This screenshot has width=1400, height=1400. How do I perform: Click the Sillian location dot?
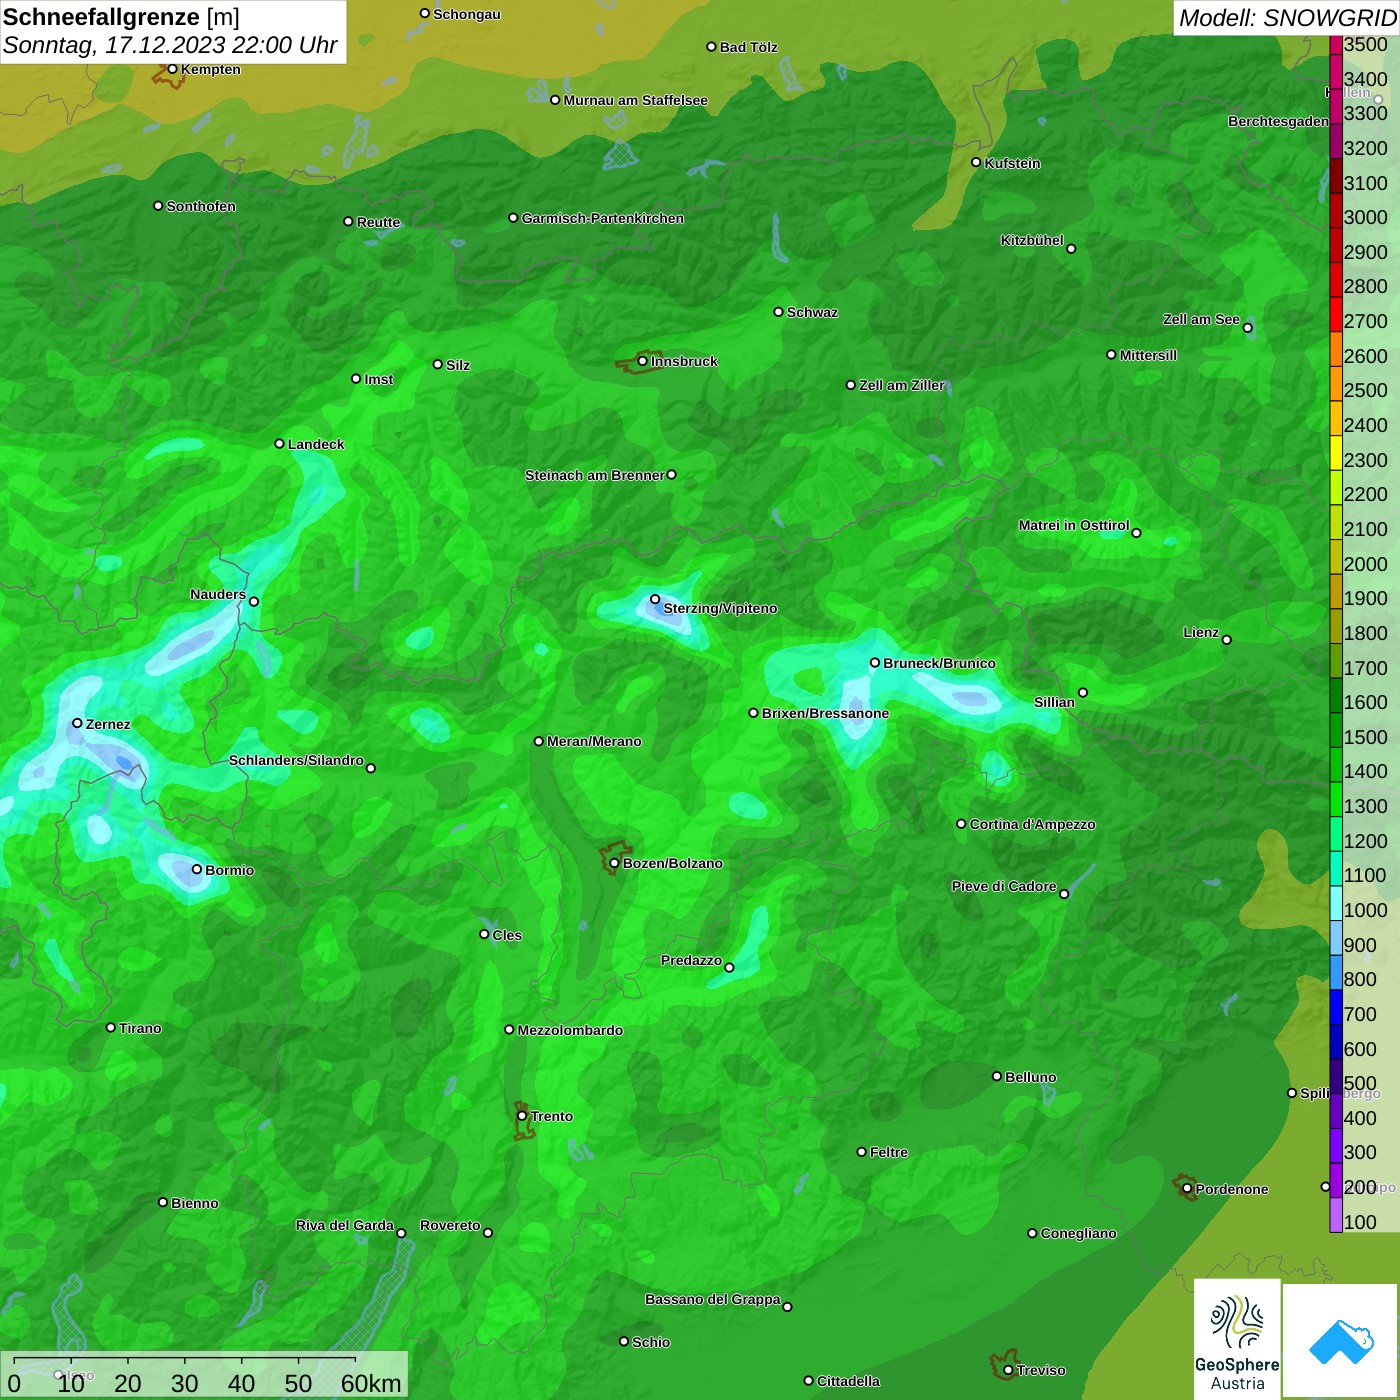(1082, 692)
